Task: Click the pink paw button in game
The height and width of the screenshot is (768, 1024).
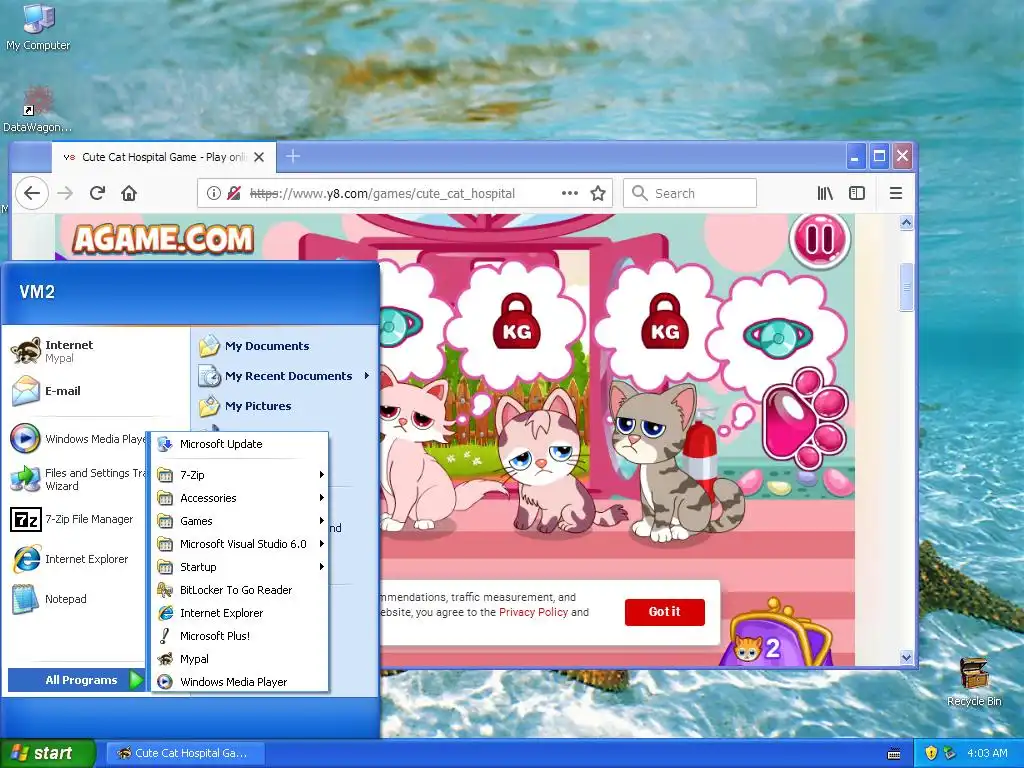Action: coord(805,418)
